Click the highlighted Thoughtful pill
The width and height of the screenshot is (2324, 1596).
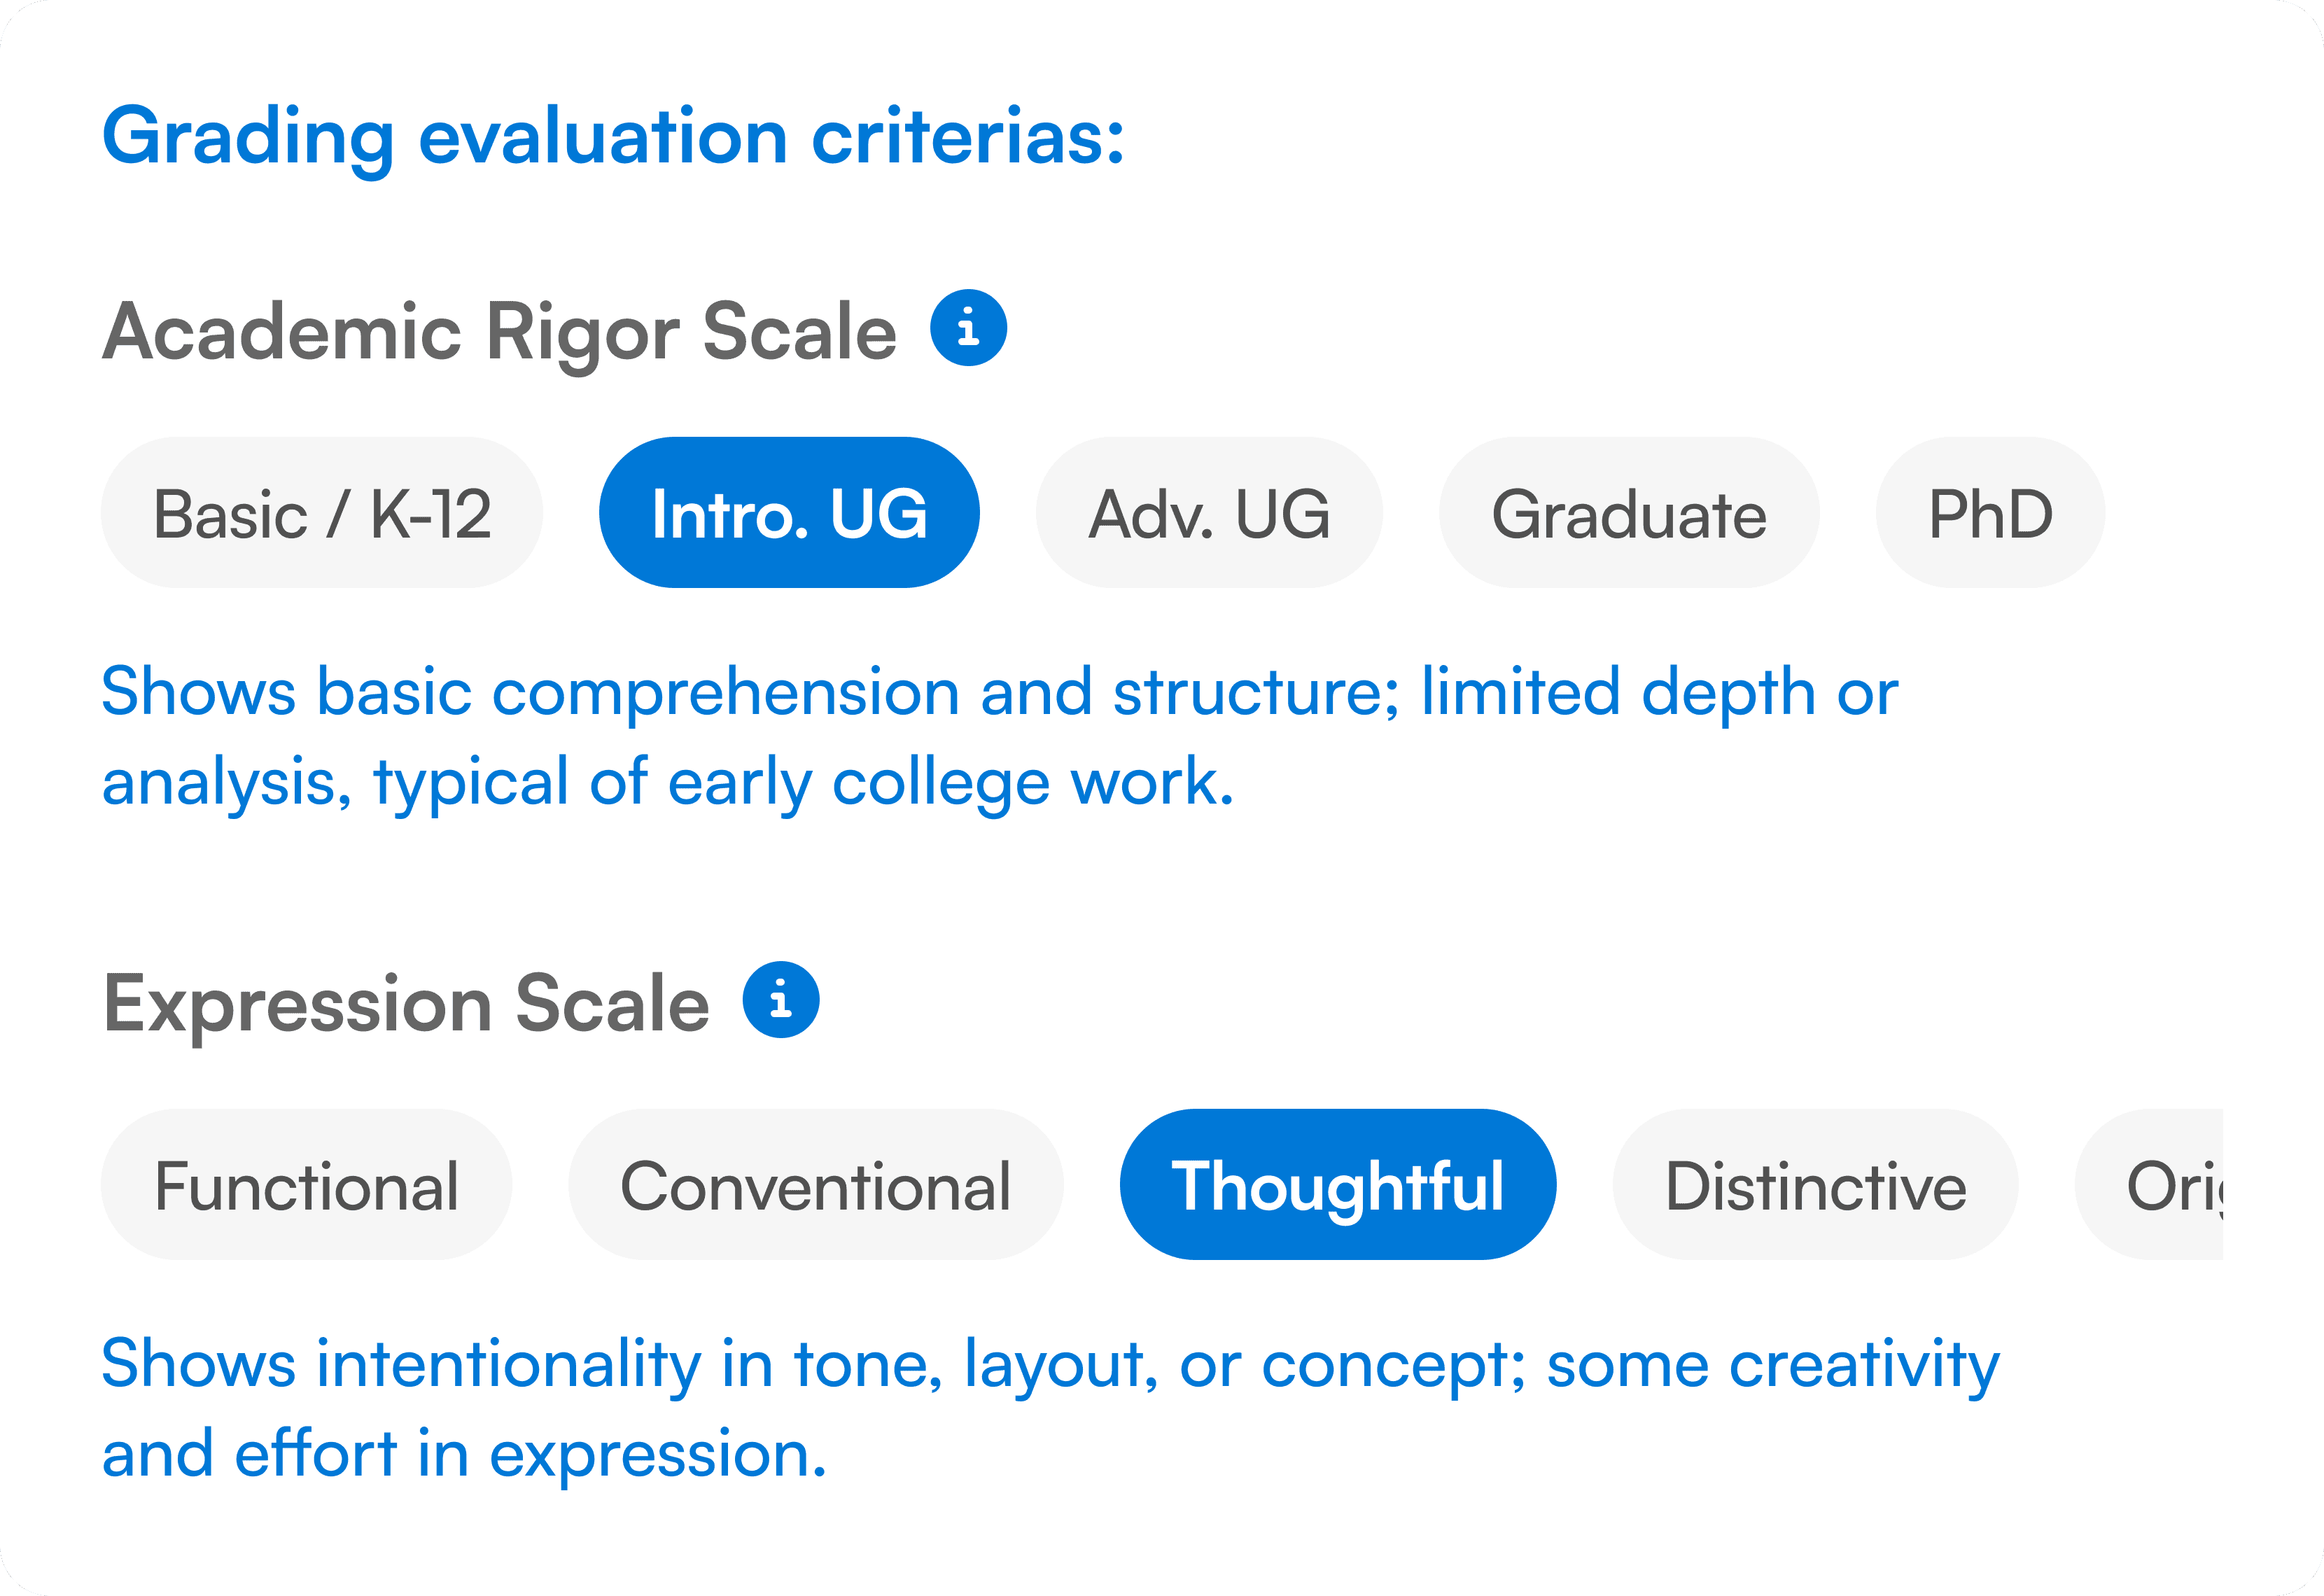[x=1338, y=1185]
